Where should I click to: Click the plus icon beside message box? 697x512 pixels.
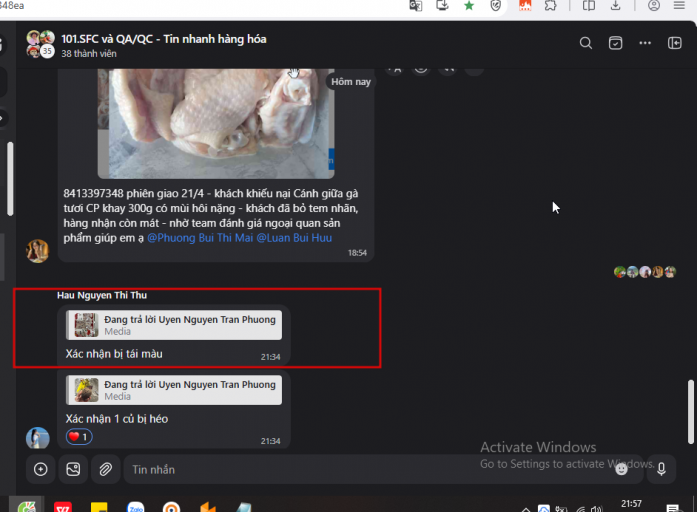click(x=40, y=469)
